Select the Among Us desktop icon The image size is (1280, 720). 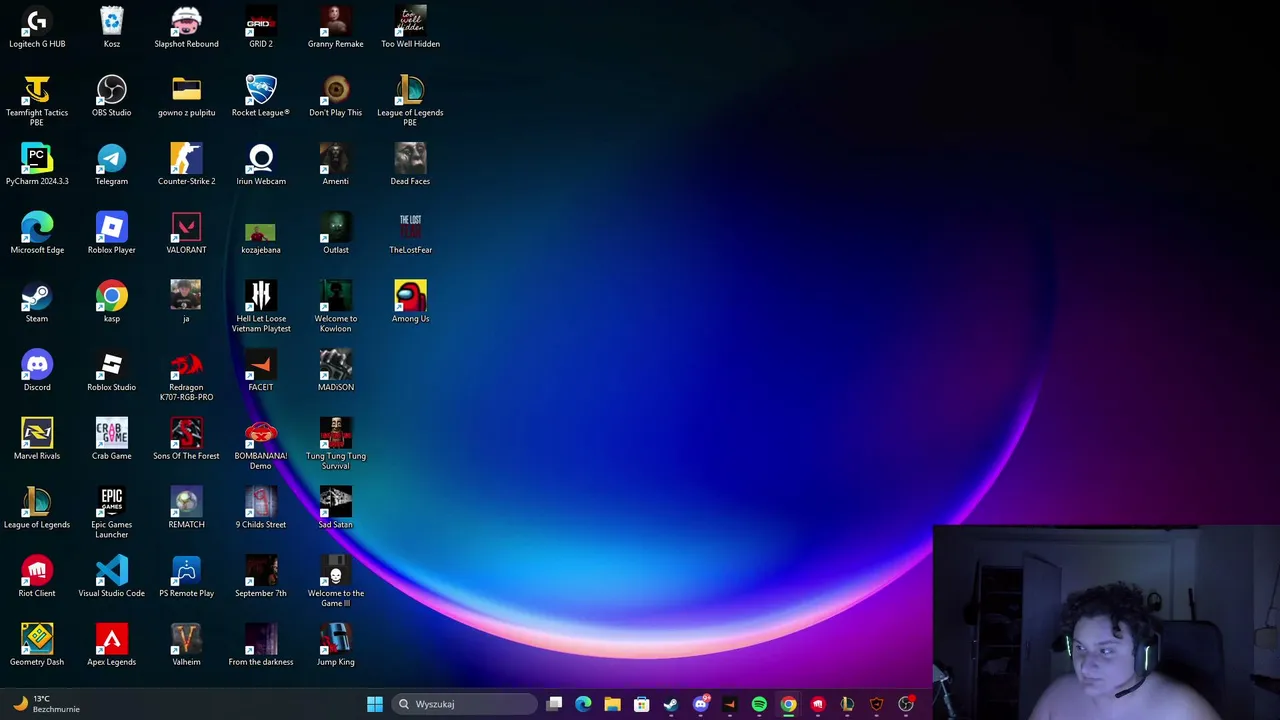point(410,302)
